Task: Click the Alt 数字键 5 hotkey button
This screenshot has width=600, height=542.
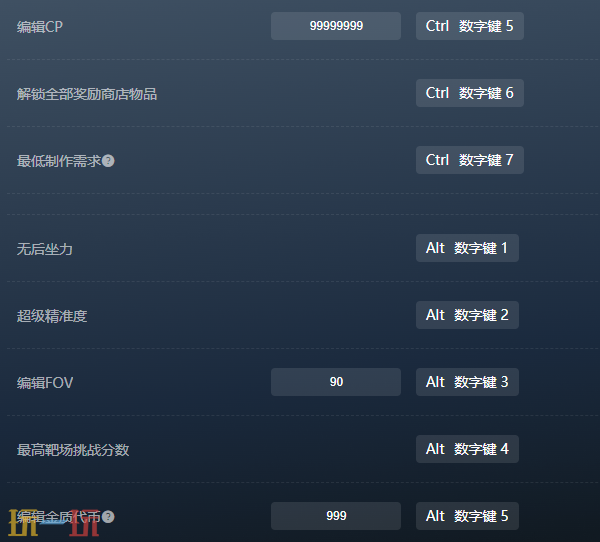Action: 467,516
